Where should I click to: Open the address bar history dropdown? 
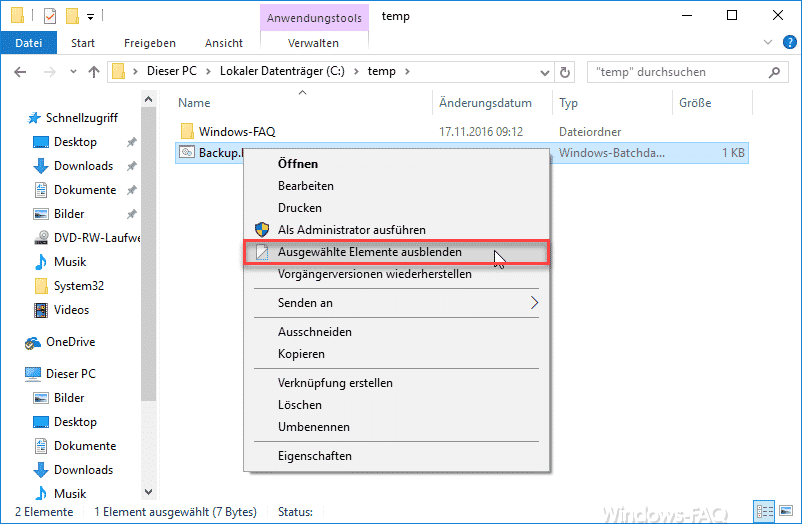point(544,72)
